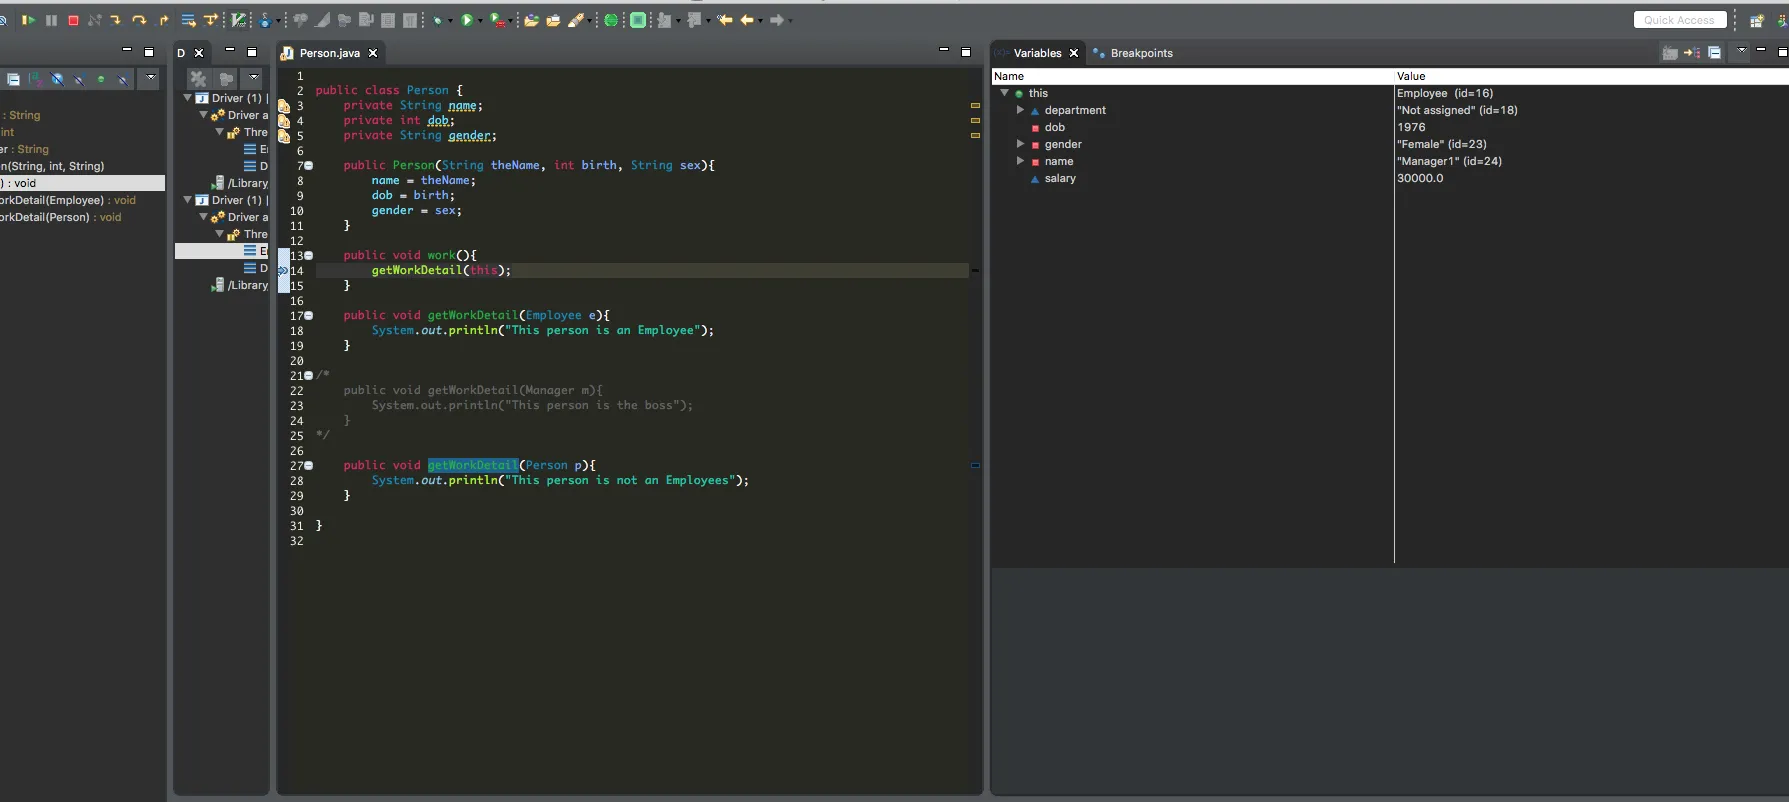1789x802 pixels.
Task: Click Collapse All in Variables toolbar
Action: point(1714,53)
